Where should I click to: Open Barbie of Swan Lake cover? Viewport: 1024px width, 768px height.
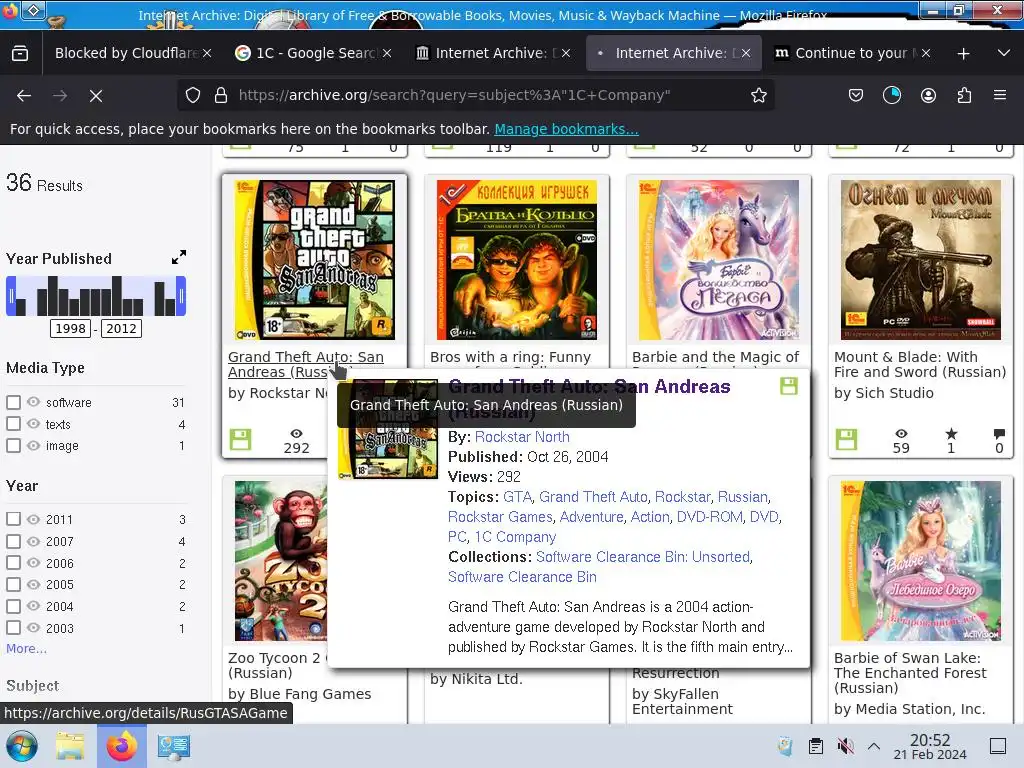(921, 561)
